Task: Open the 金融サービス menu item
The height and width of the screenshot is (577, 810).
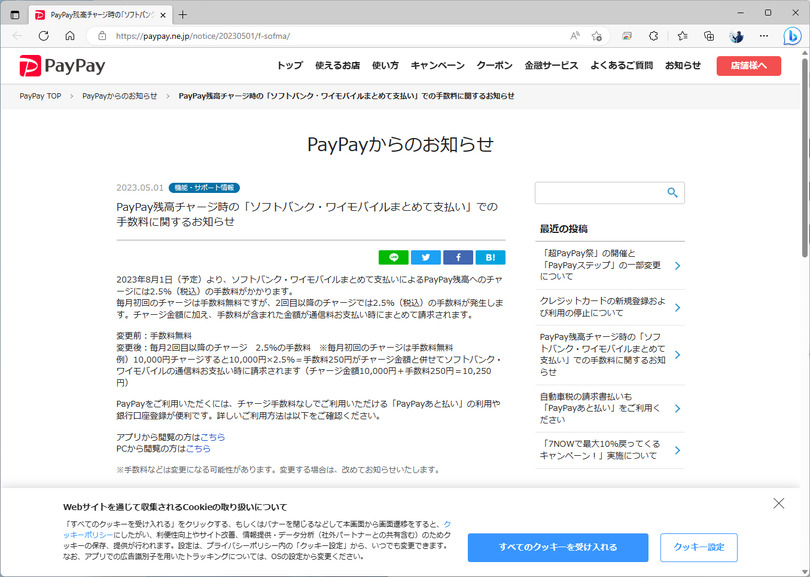Action: point(551,66)
